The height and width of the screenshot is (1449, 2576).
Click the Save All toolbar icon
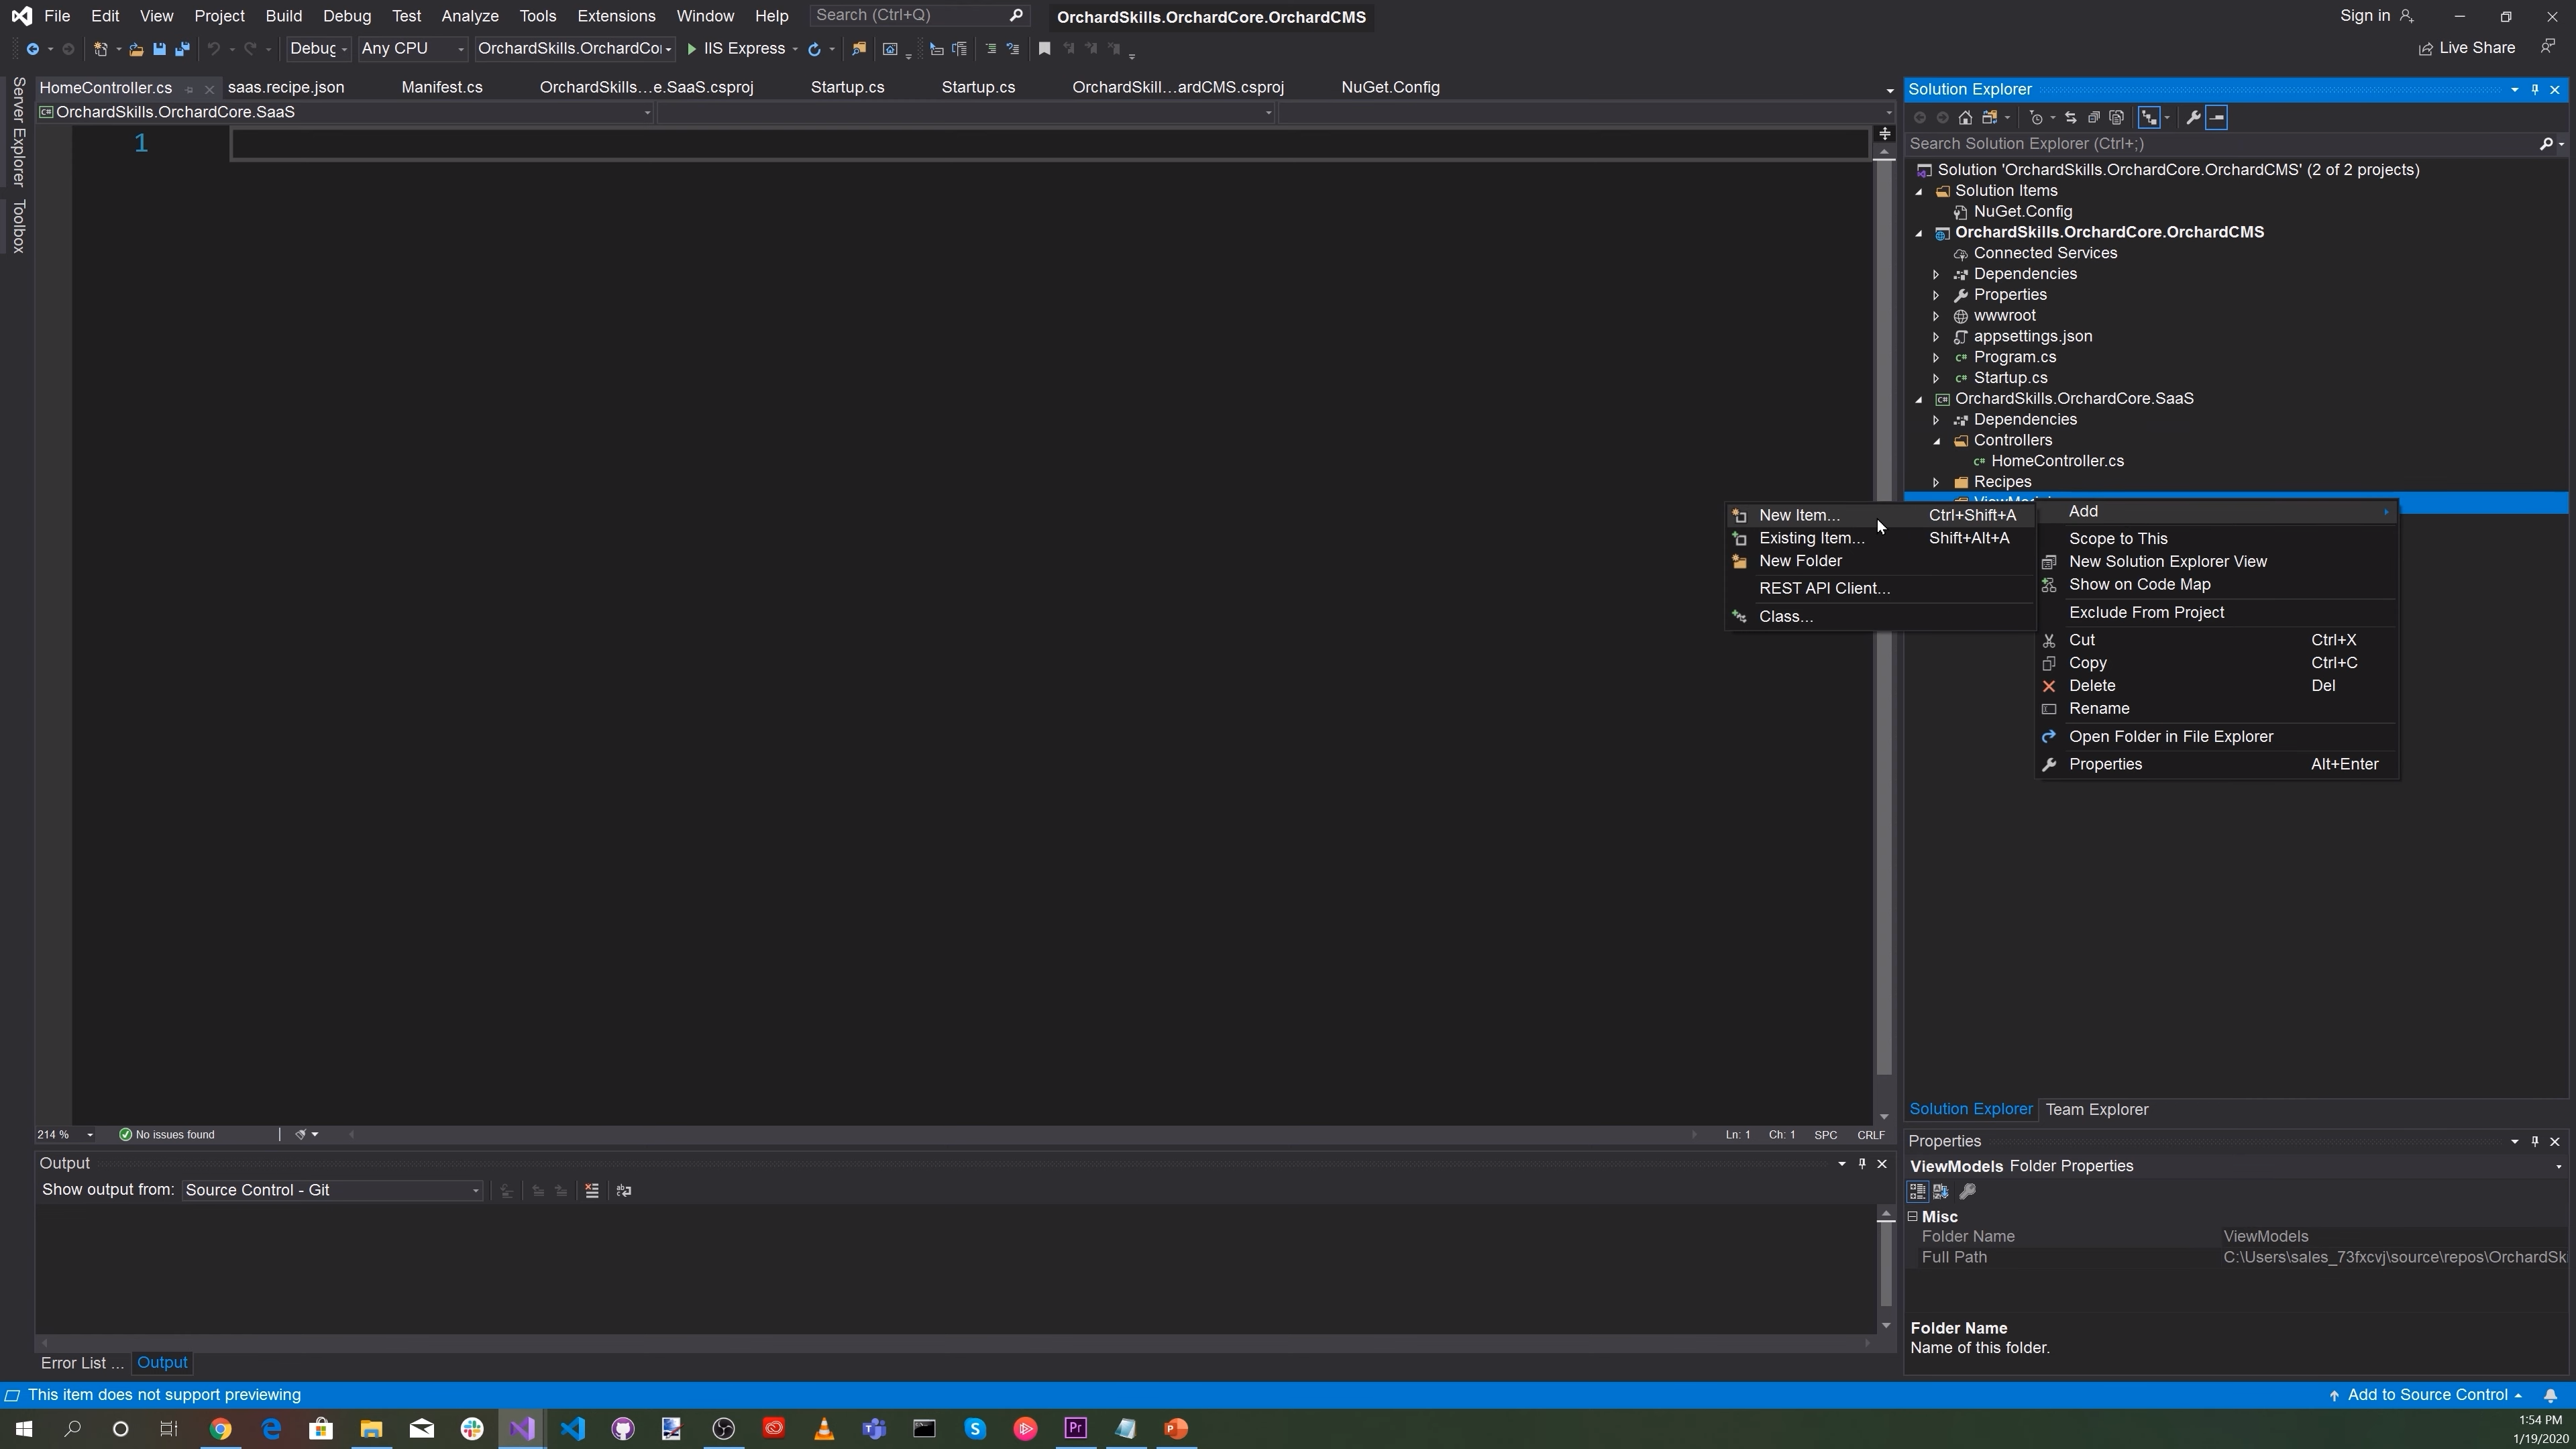pos(182,49)
